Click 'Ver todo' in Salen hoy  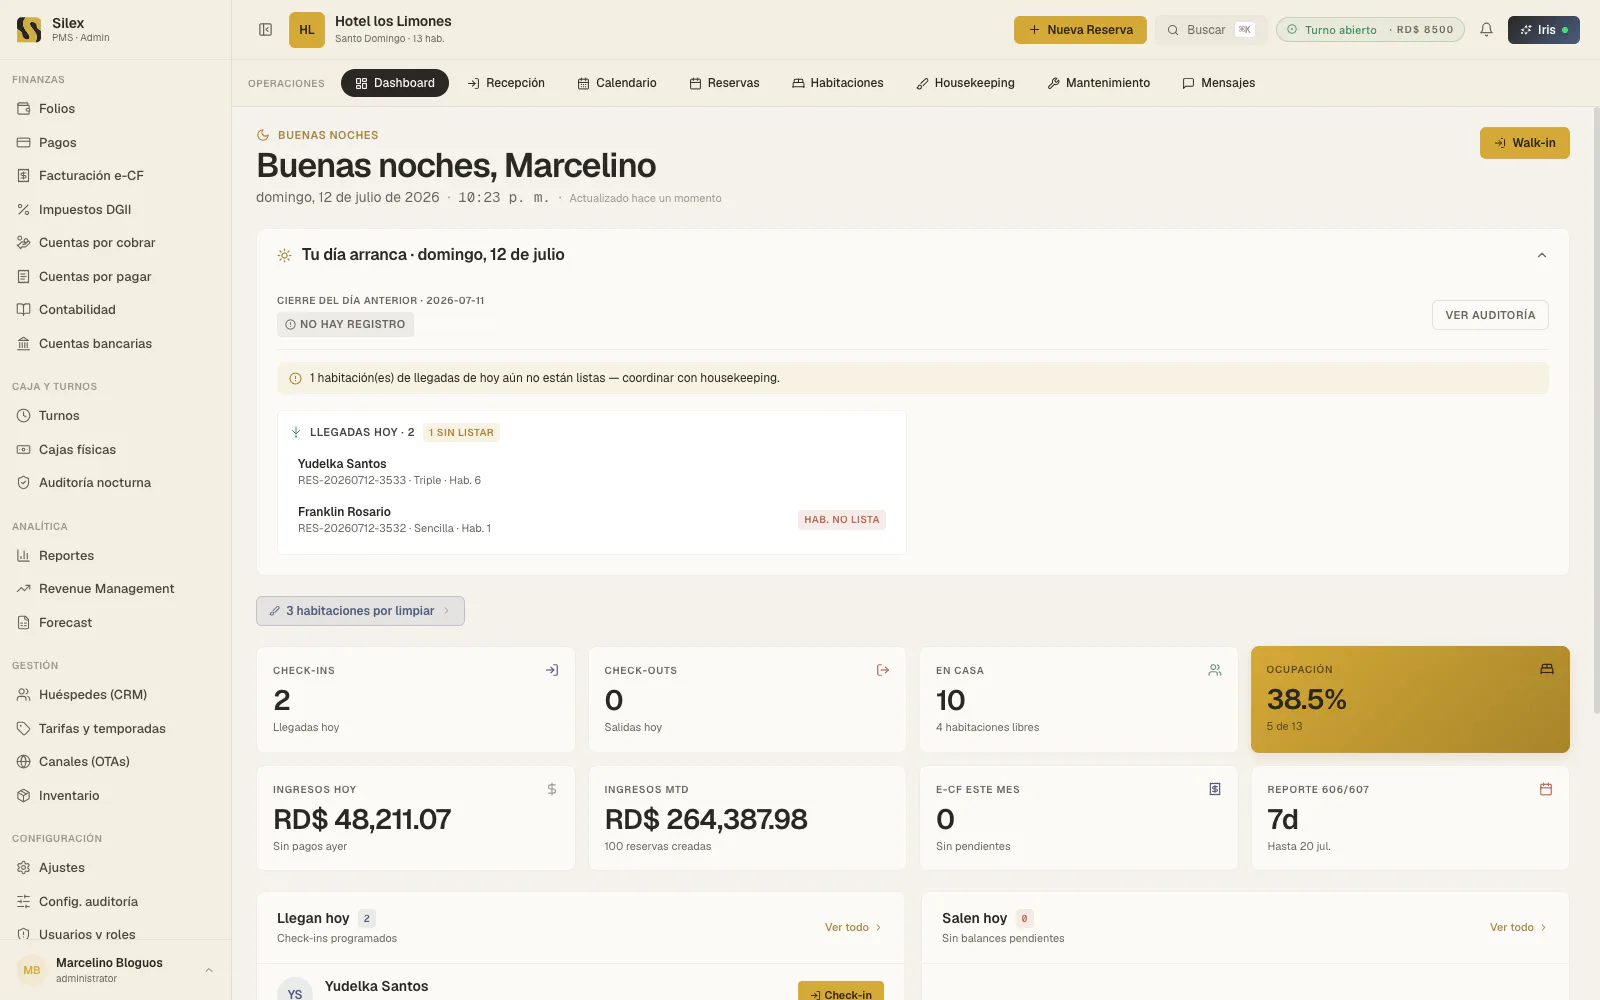click(1518, 928)
